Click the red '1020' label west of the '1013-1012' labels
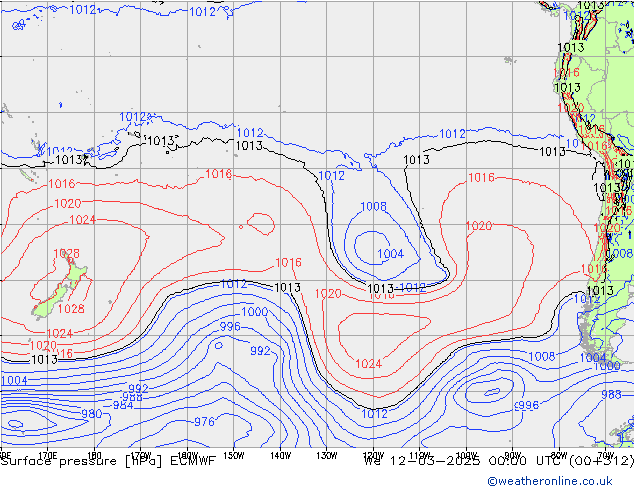634x490 pixels. [x=328, y=294]
